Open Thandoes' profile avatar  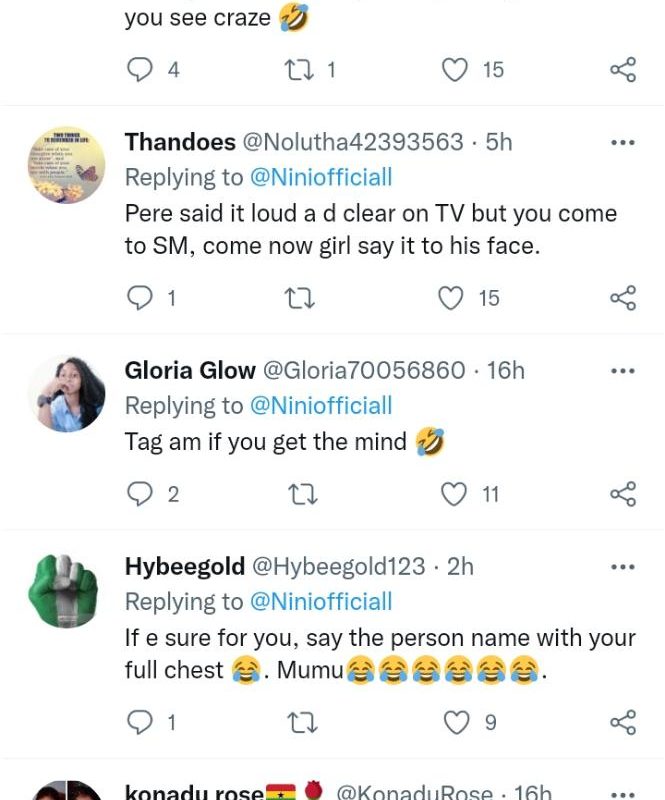tap(66, 165)
